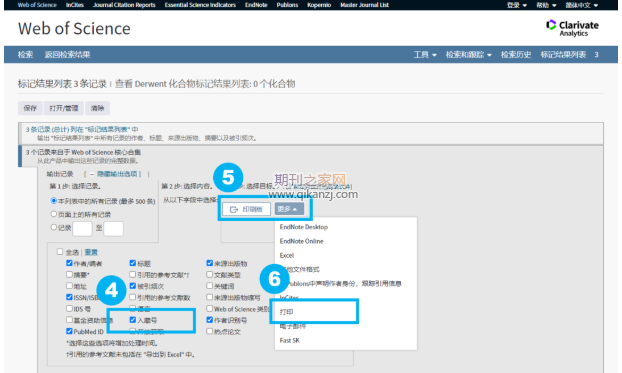Select 页面上的所有记录 radio option
The height and width of the screenshot is (373, 622).
pos(54,214)
